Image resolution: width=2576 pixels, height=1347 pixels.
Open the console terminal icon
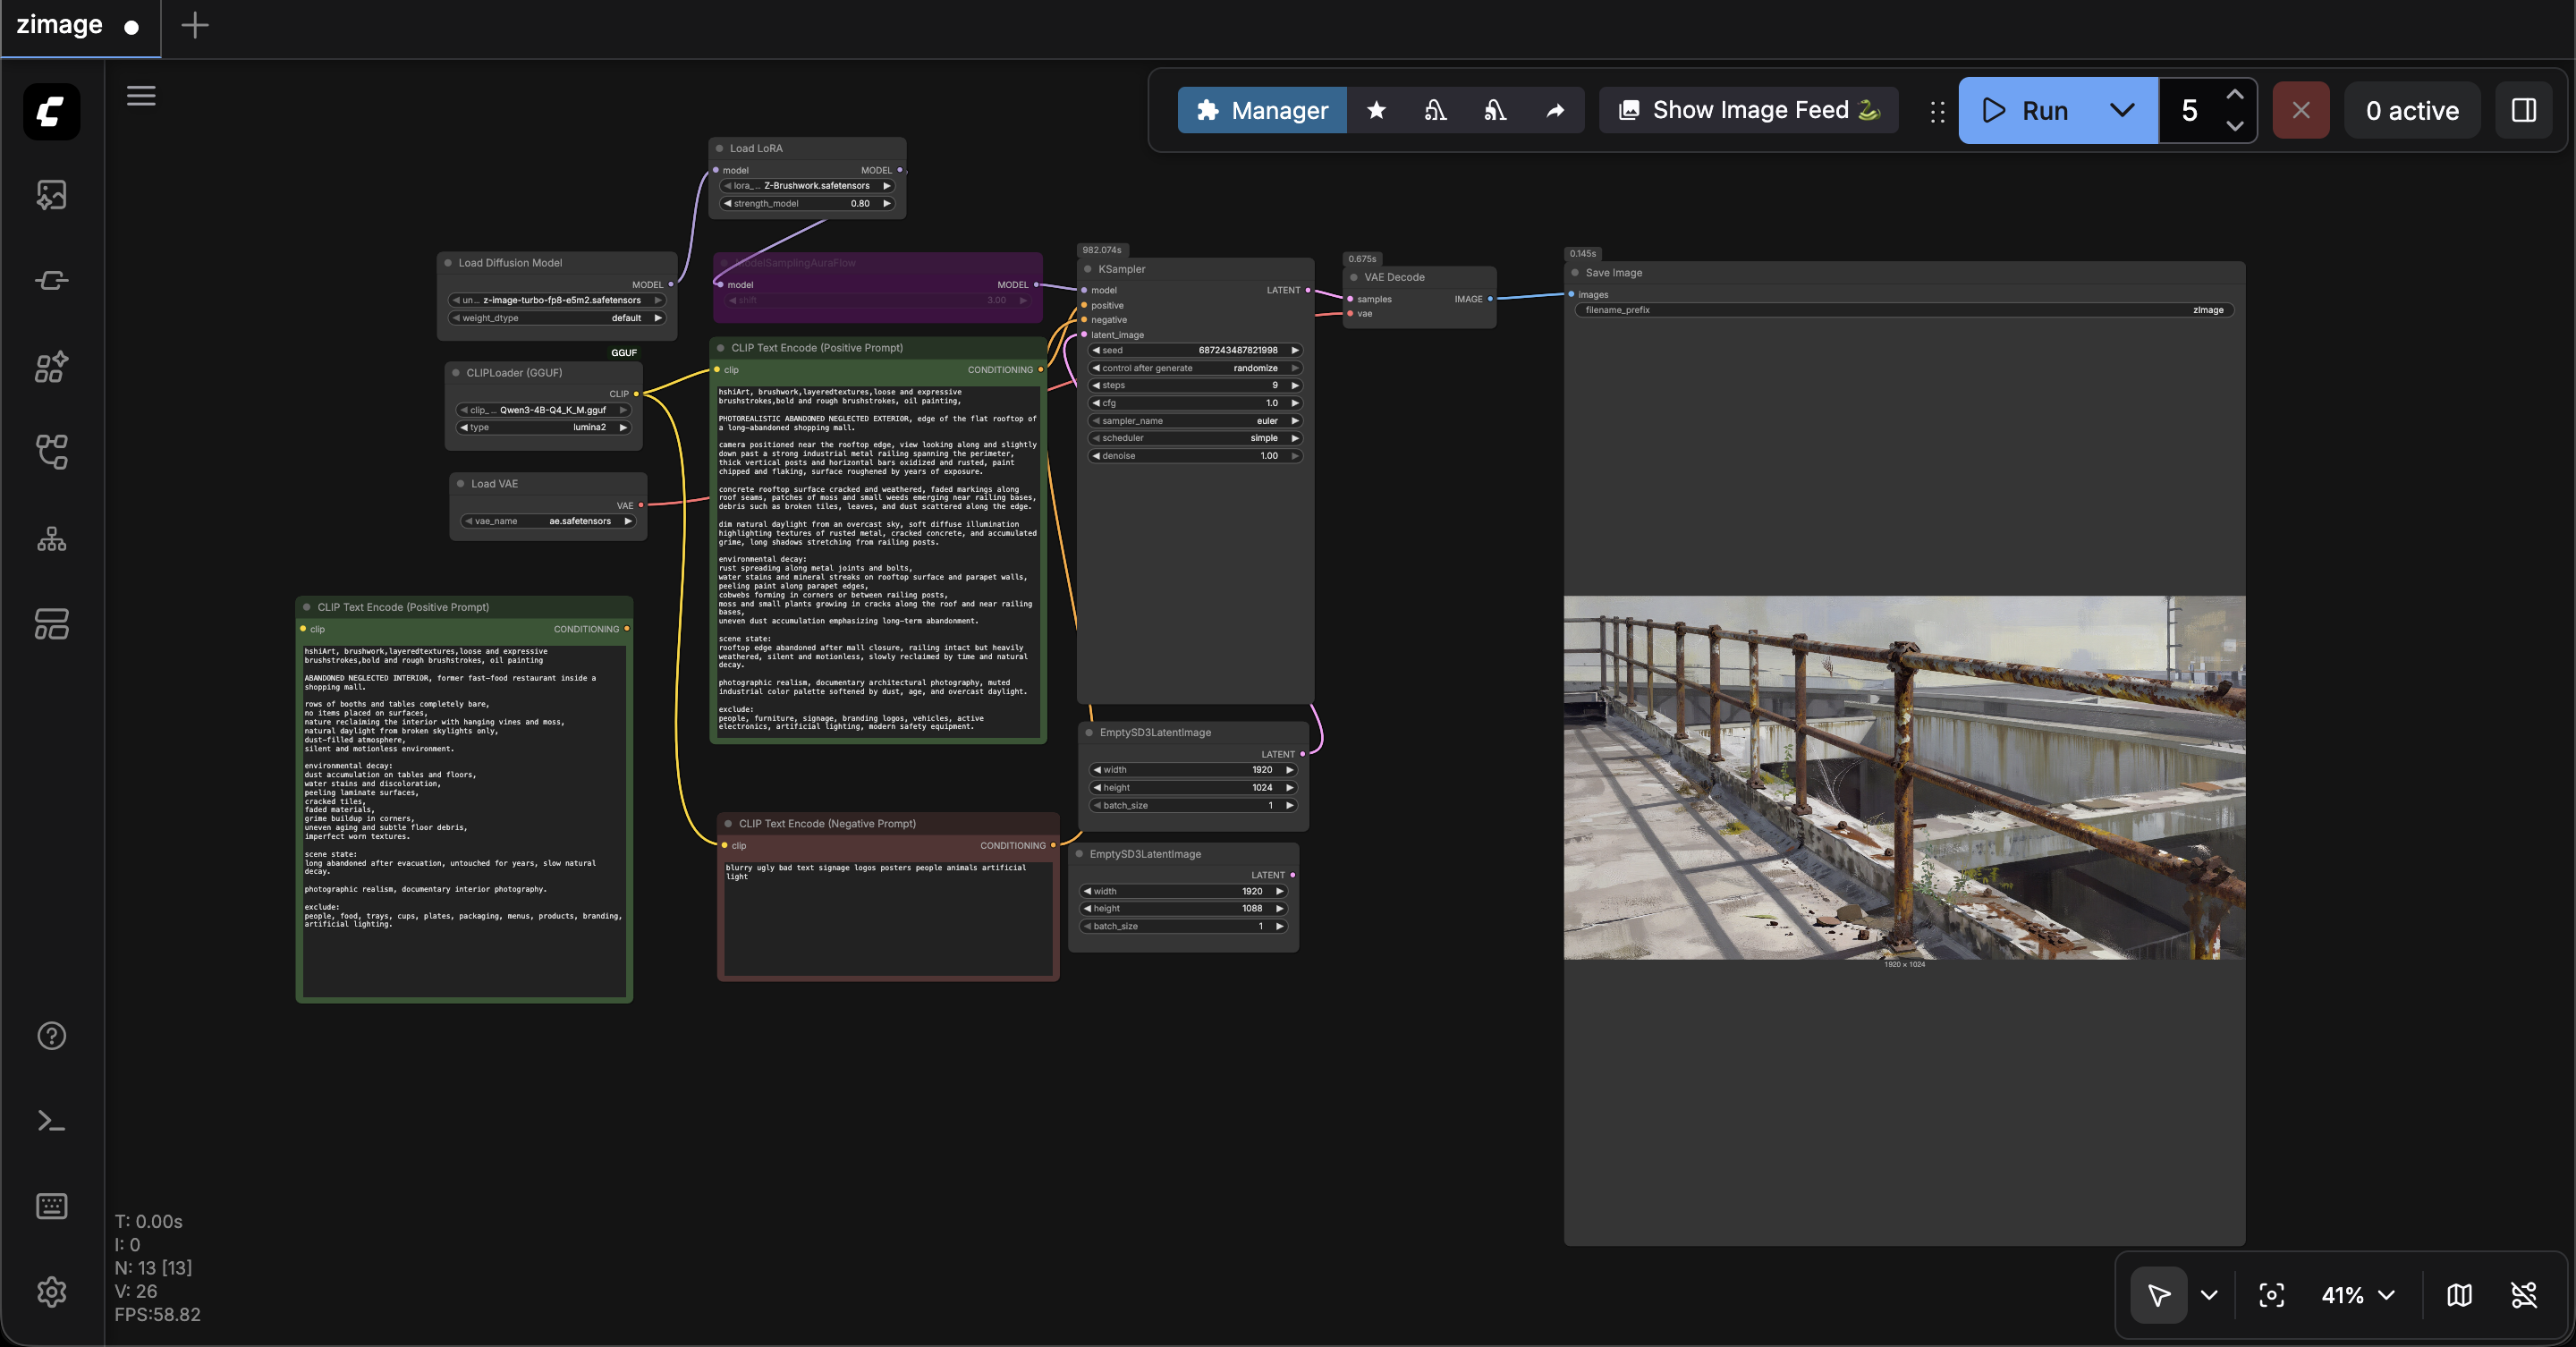(x=51, y=1121)
